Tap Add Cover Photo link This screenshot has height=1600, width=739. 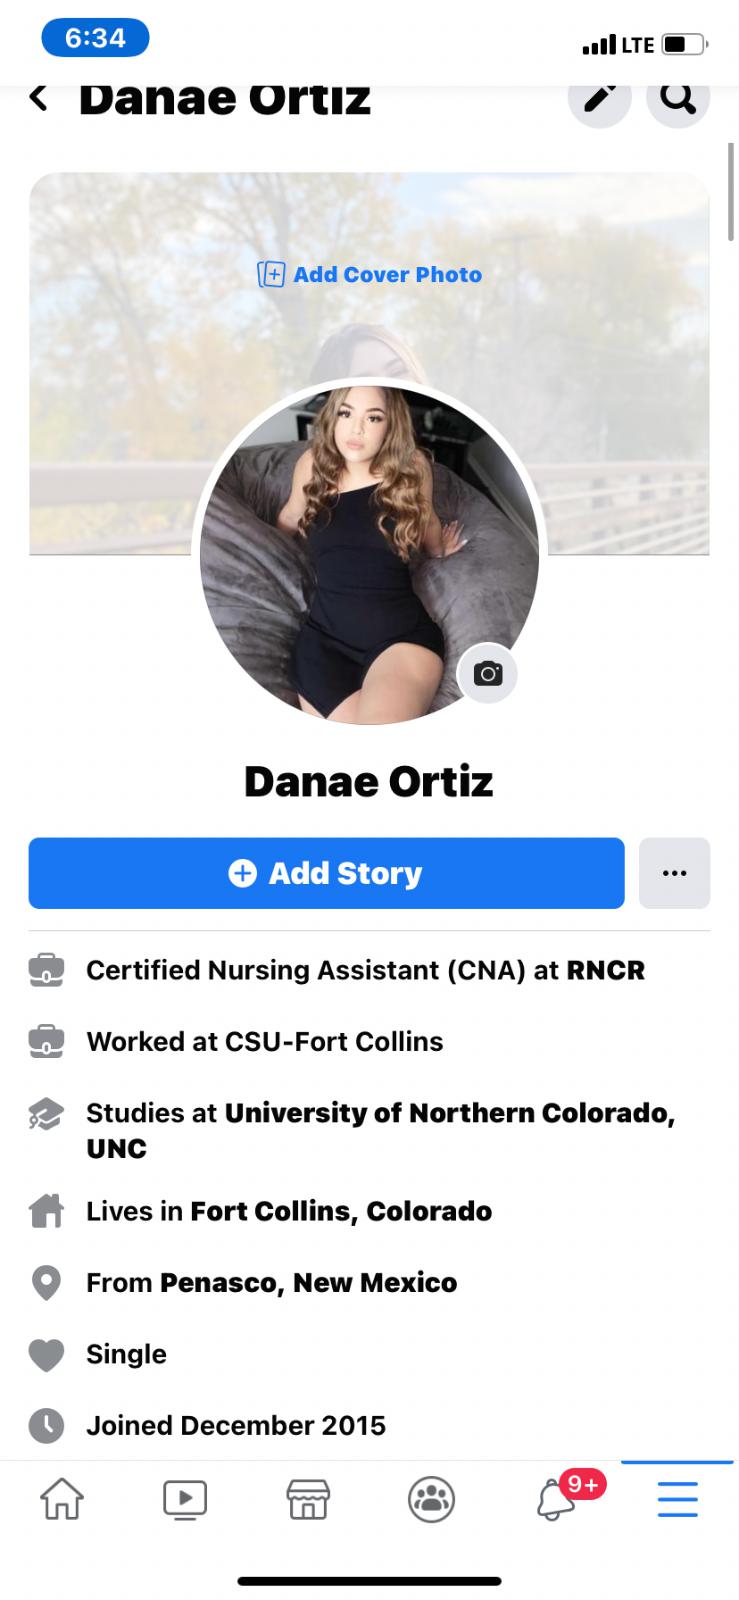tap(370, 274)
